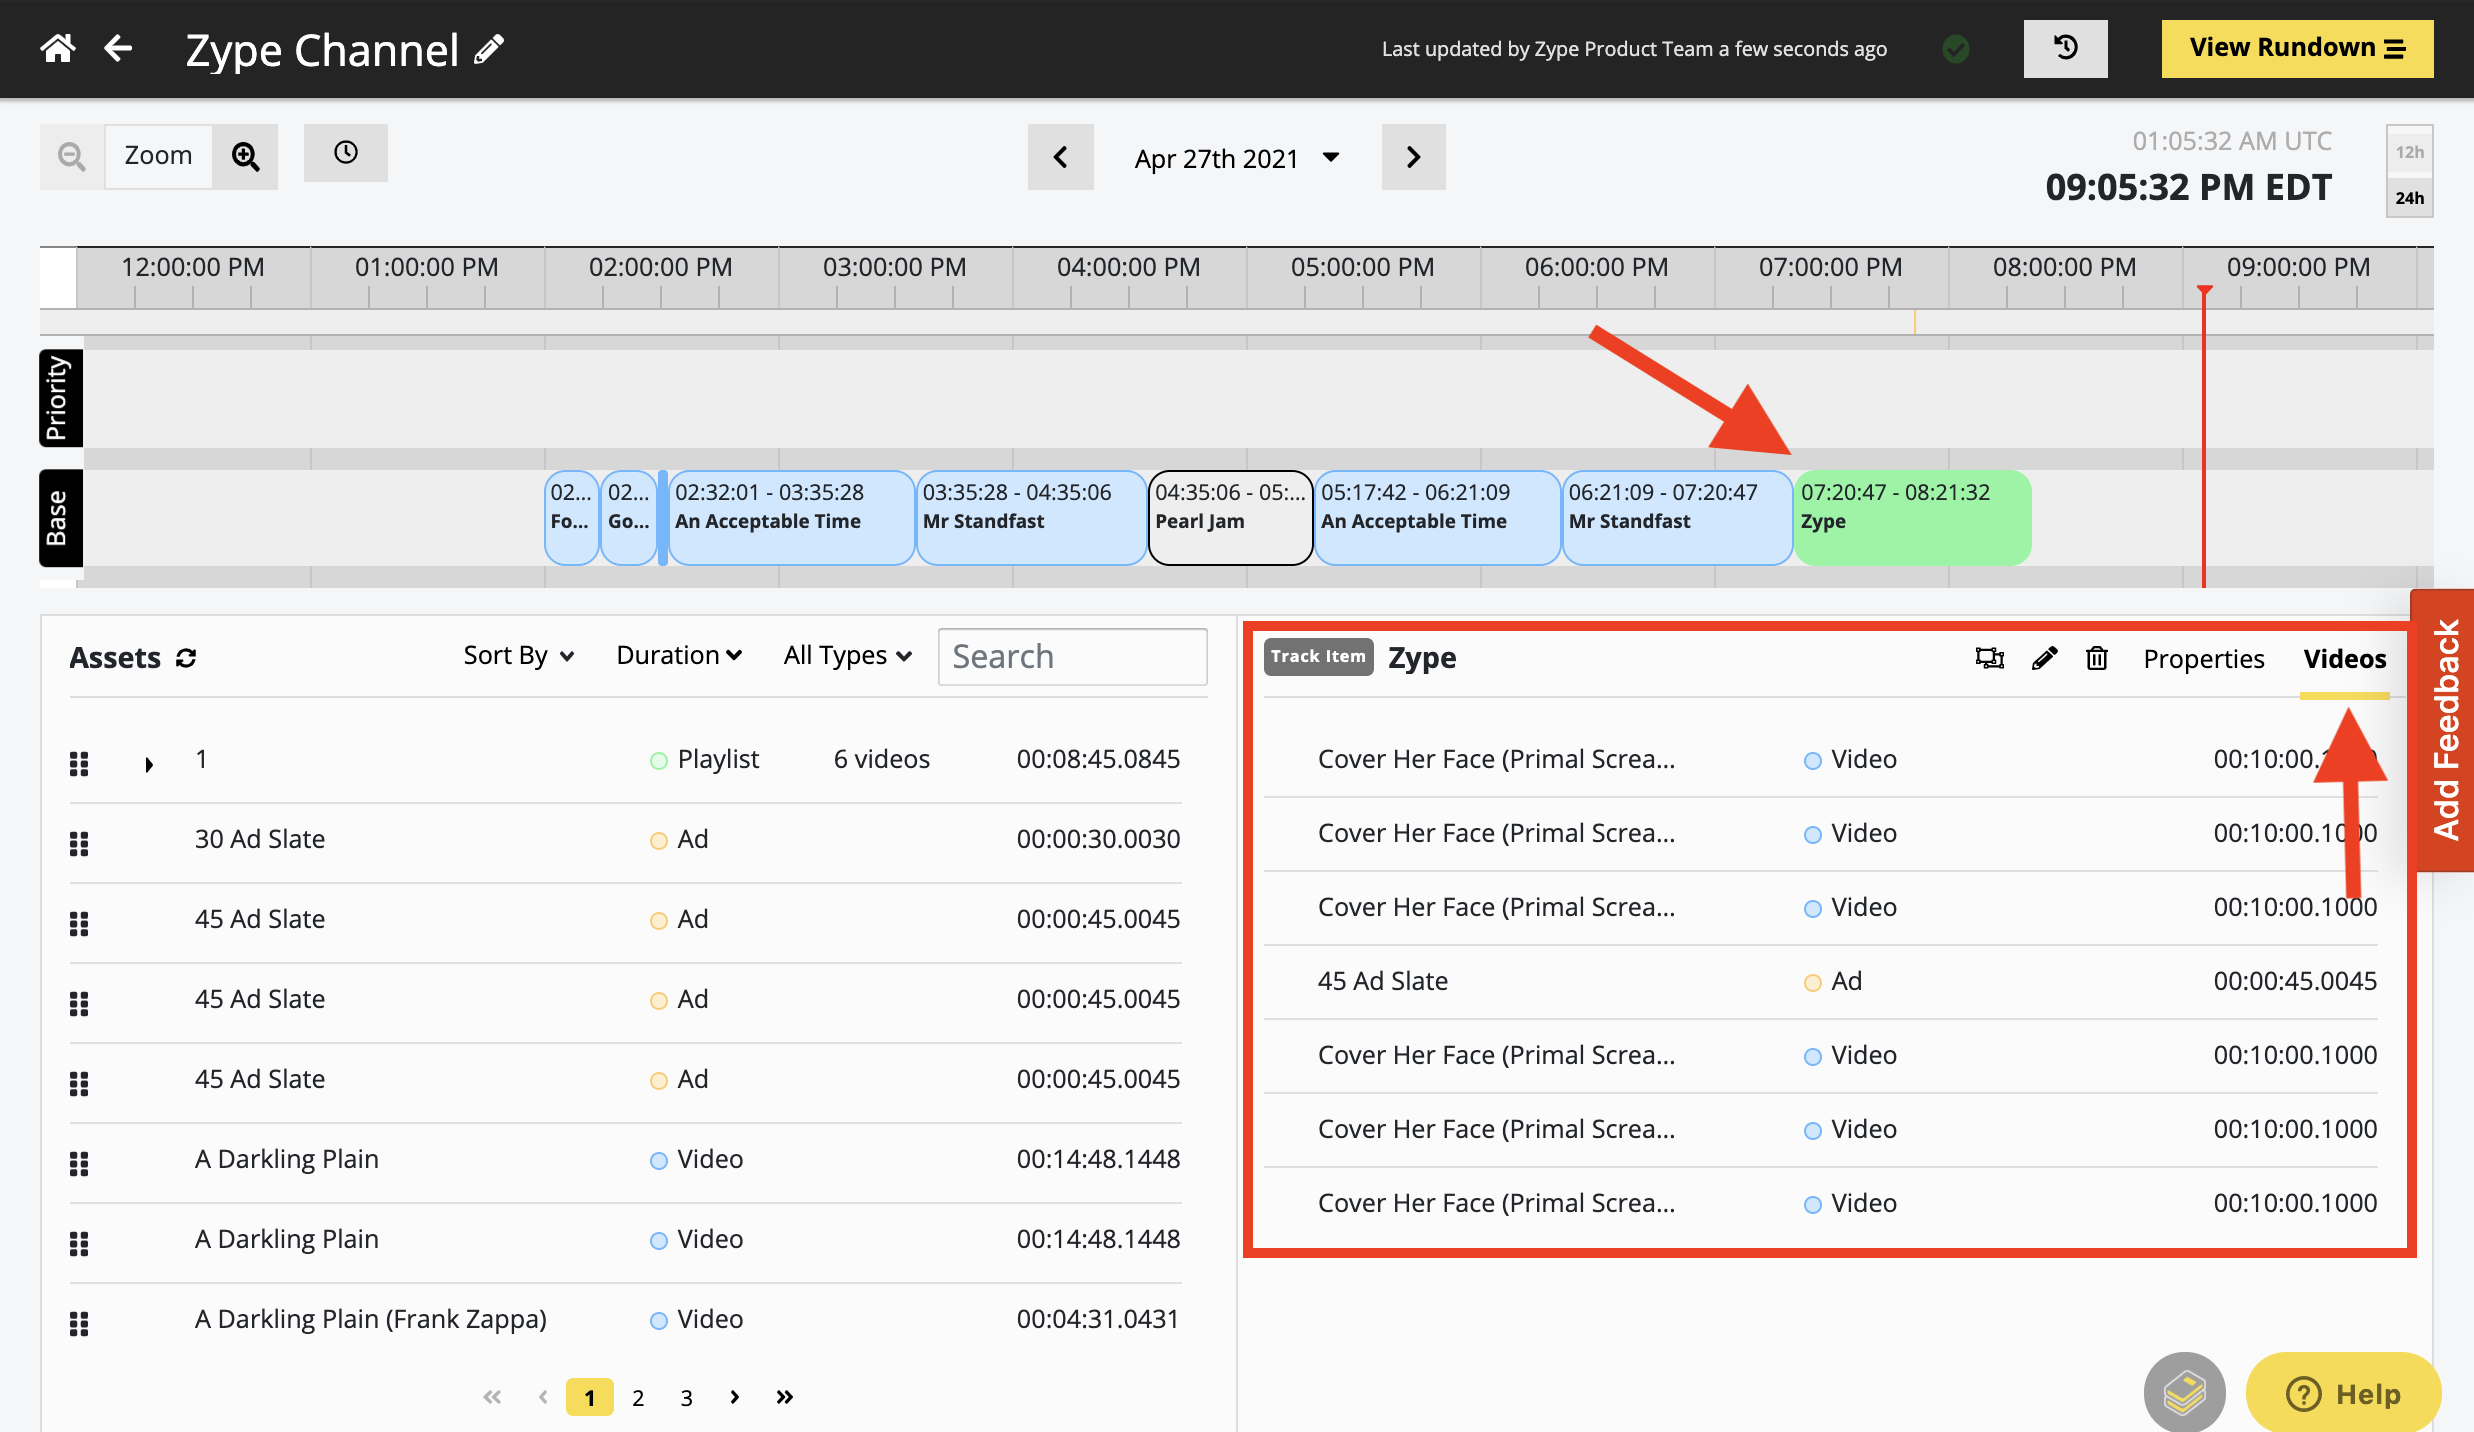Click the Base track label
This screenshot has height=1432, width=2474.
(x=60, y=518)
